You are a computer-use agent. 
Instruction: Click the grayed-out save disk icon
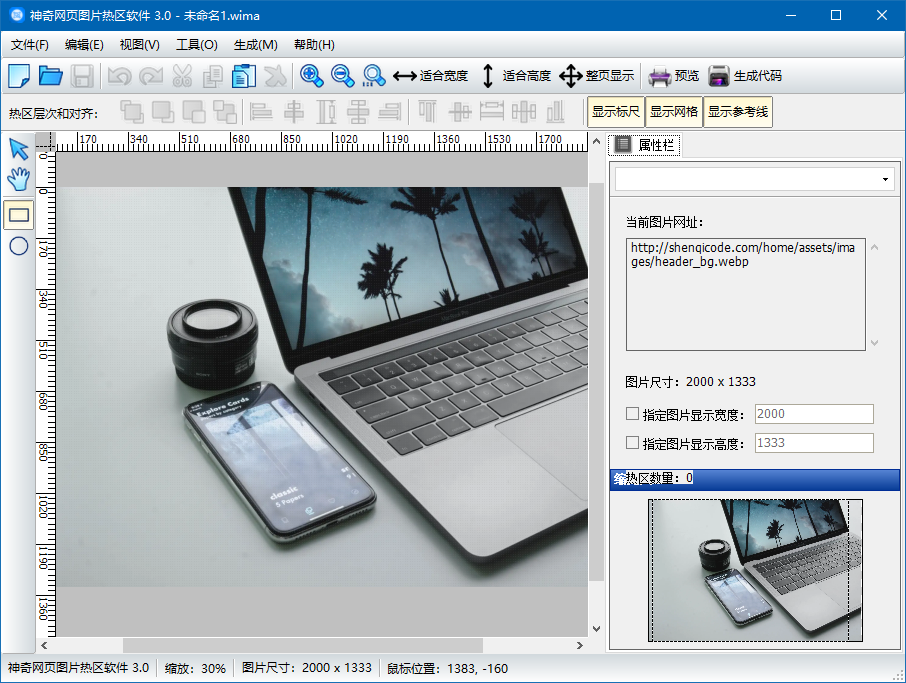(x=81, y=76)
